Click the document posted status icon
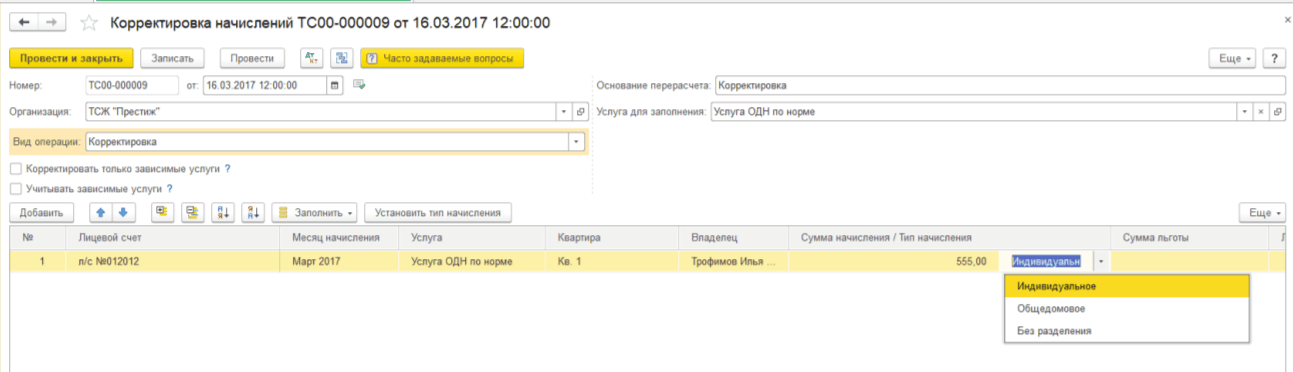 click(359, 85)
